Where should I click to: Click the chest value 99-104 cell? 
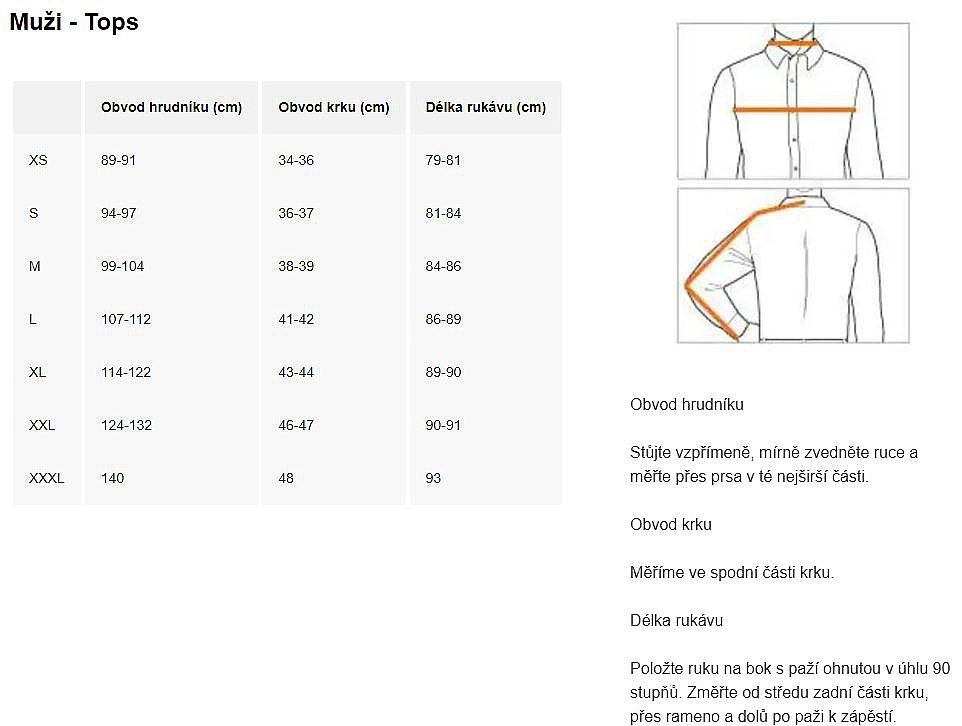coord(123,266)
